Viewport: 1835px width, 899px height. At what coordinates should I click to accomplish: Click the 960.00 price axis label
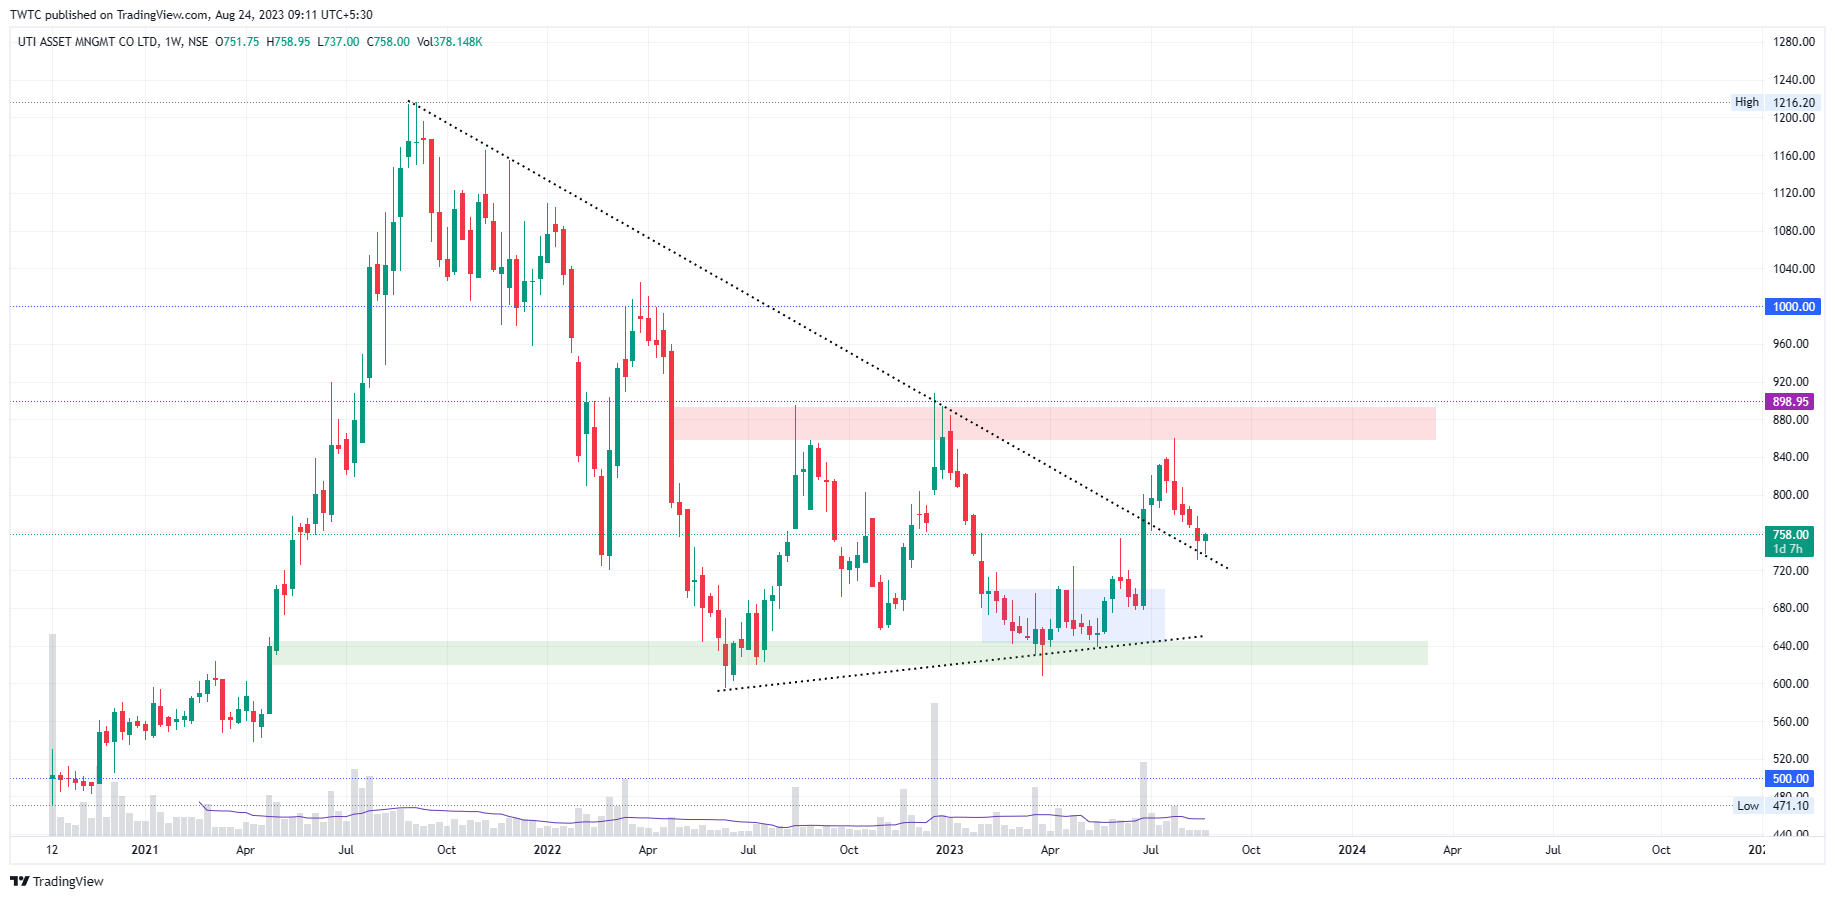click(1791, 344)
